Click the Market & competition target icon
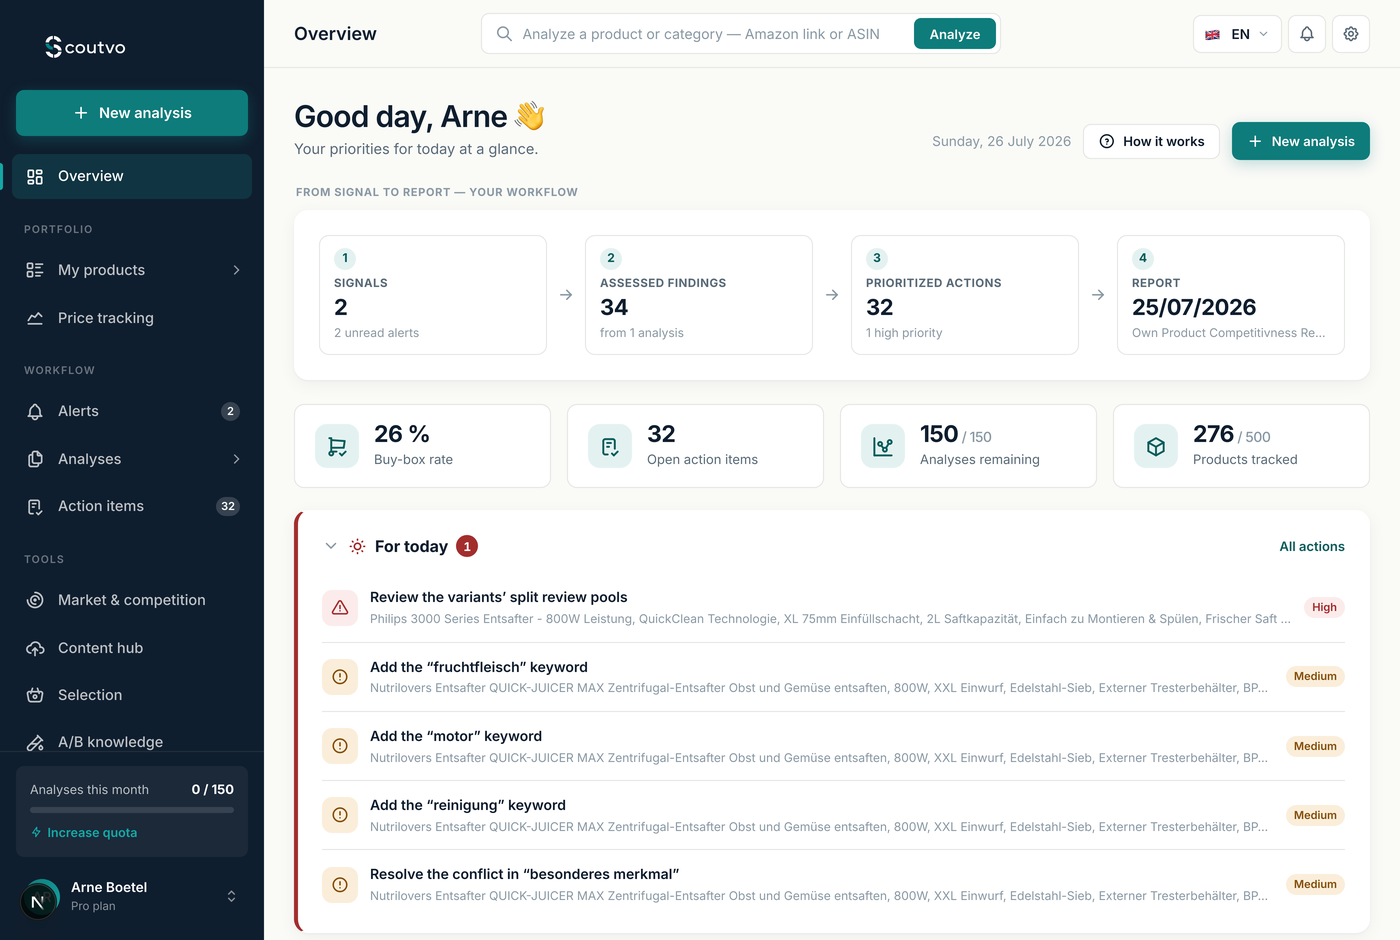1400x940 pixels. coord(35,600)
